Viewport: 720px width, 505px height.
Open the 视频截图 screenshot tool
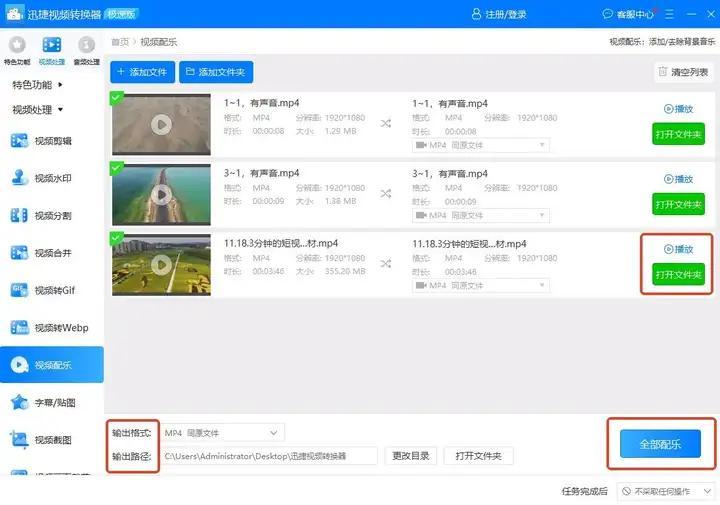[x=52, y=439]
